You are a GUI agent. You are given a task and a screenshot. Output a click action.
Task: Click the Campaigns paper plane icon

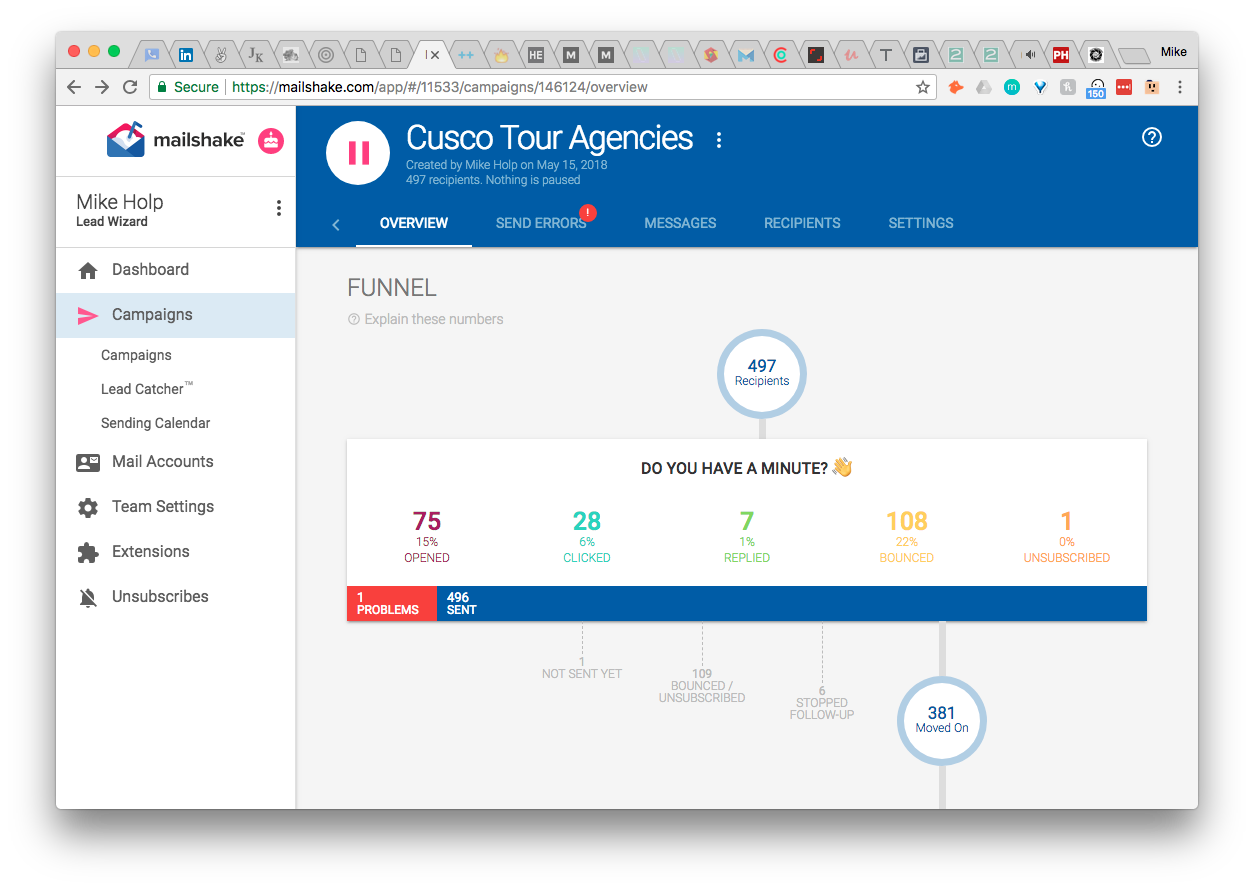point(88,316)
